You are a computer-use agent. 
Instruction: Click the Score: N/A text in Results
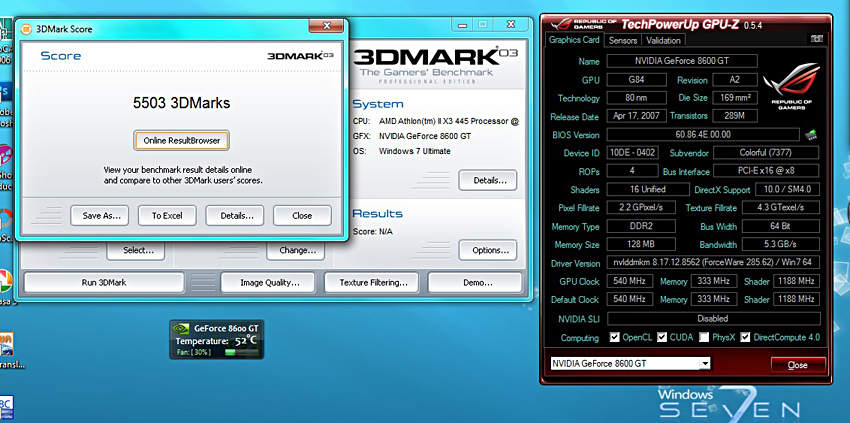[373, 232]
